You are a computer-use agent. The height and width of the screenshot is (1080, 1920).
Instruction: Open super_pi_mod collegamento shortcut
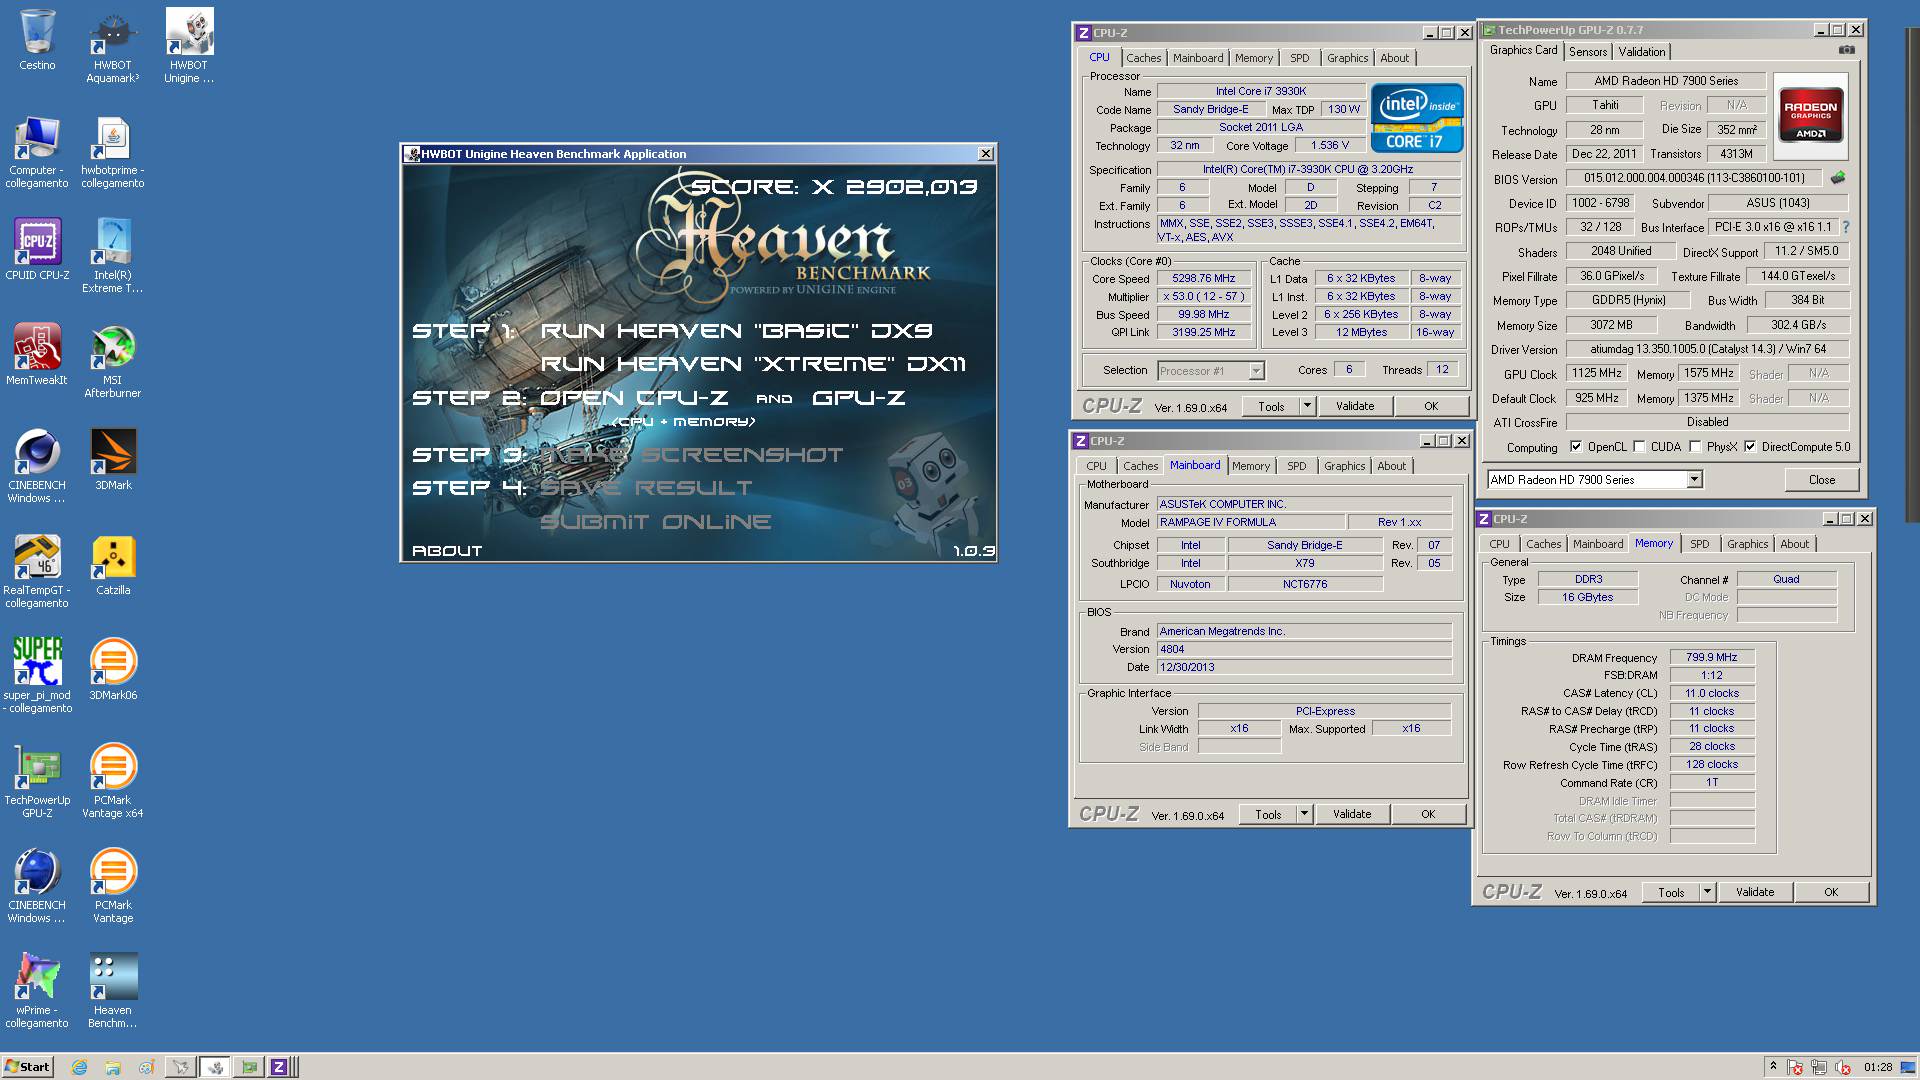pyautogui.click(x=37, y=676)
